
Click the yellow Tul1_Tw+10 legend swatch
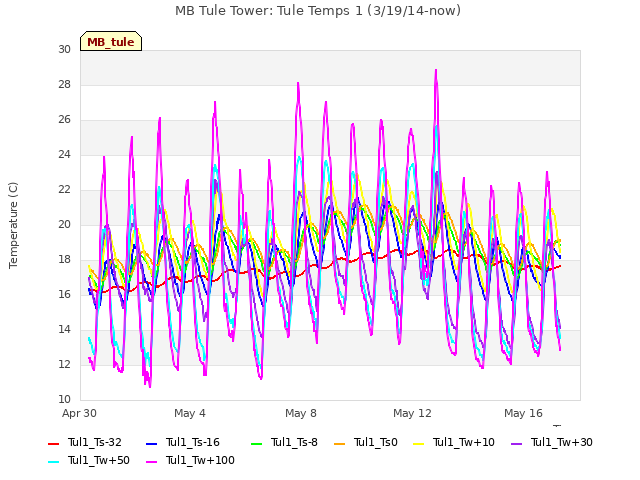coord(418,443)
